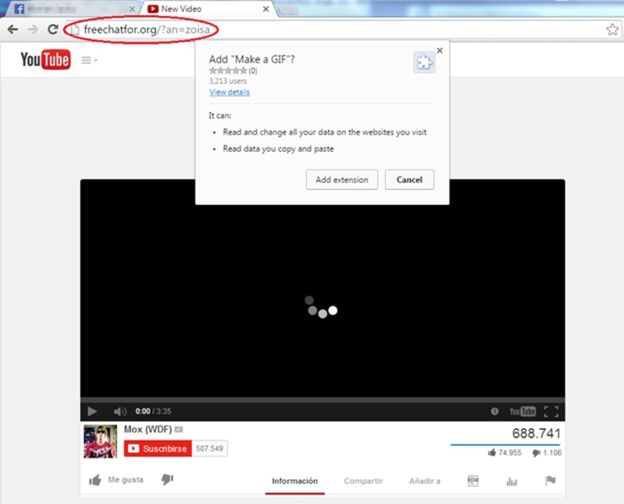Click the verified badge next to Mox (WDF)
Screen dimensions: 624x504
tap(179, 429)
